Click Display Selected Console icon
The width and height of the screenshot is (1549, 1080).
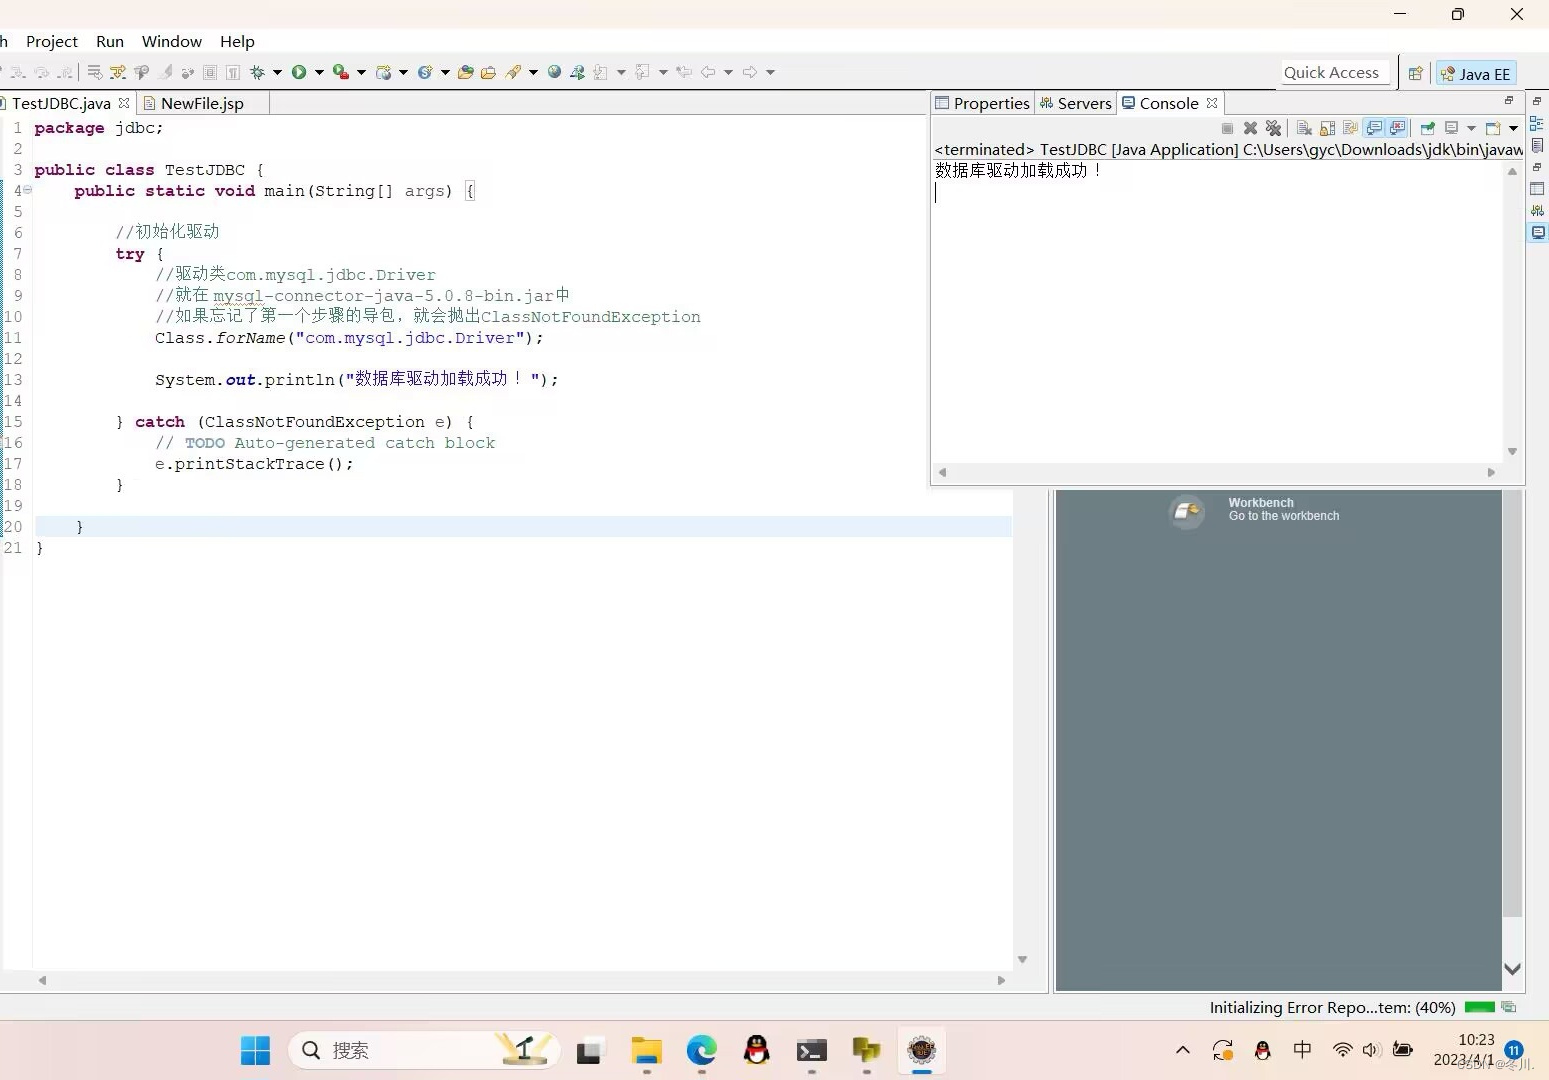[1451, 128]
